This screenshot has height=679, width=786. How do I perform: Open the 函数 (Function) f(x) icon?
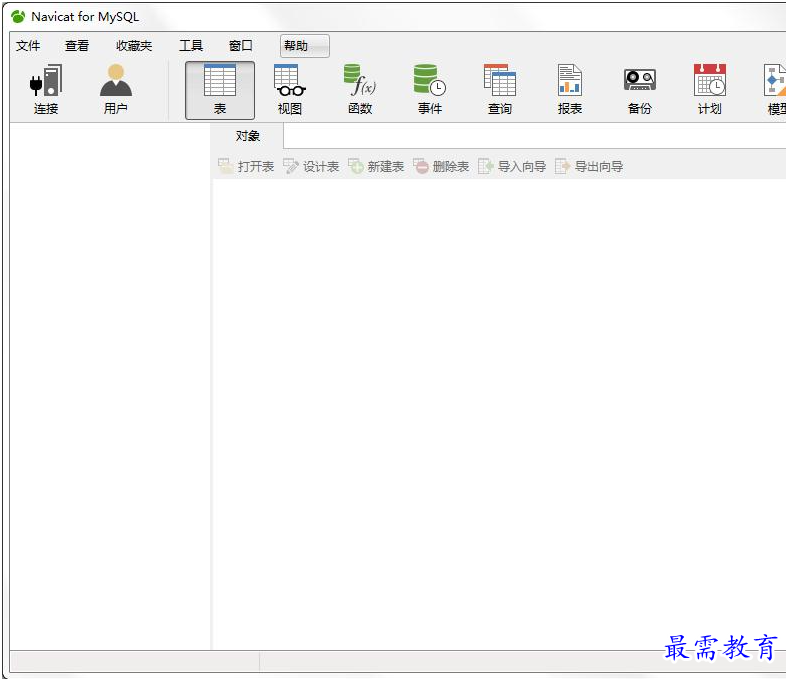tap(360, 80)
